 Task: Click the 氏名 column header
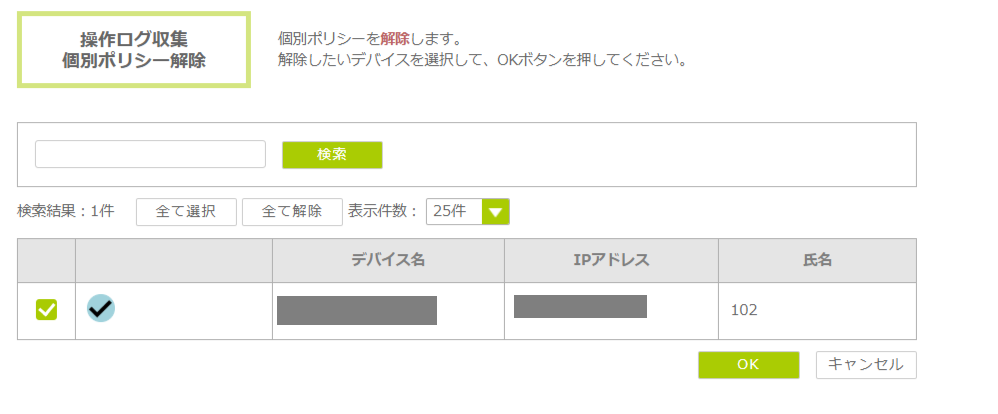[817, 260]
